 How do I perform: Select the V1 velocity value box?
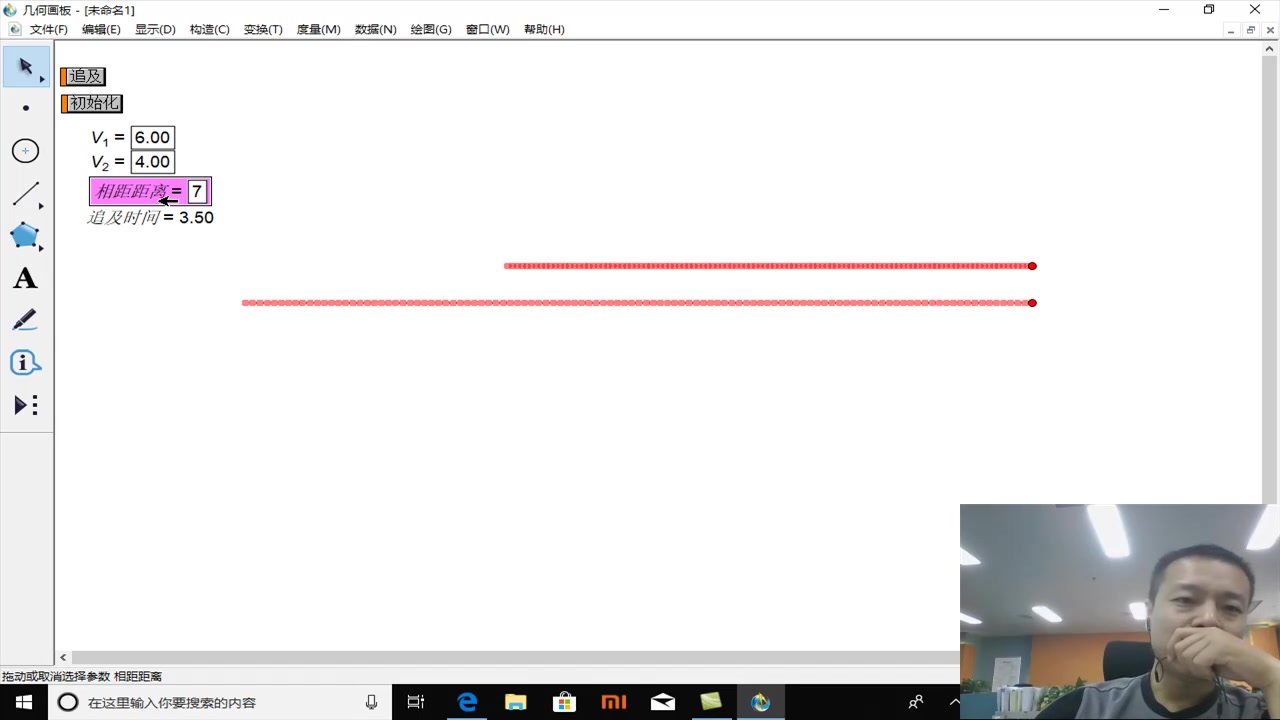click(152, 137)
